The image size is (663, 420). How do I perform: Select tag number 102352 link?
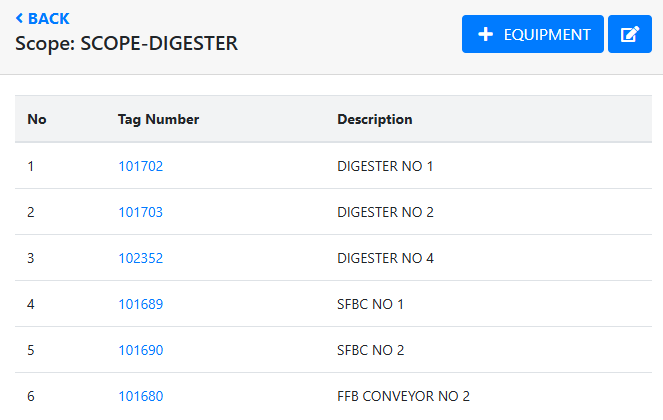tap(140, 258)
